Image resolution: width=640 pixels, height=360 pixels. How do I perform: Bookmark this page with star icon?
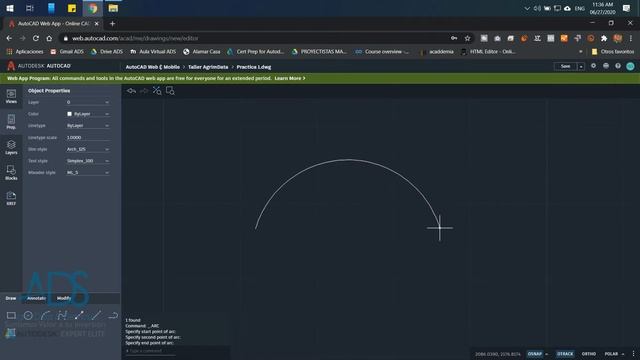(467, 38)
